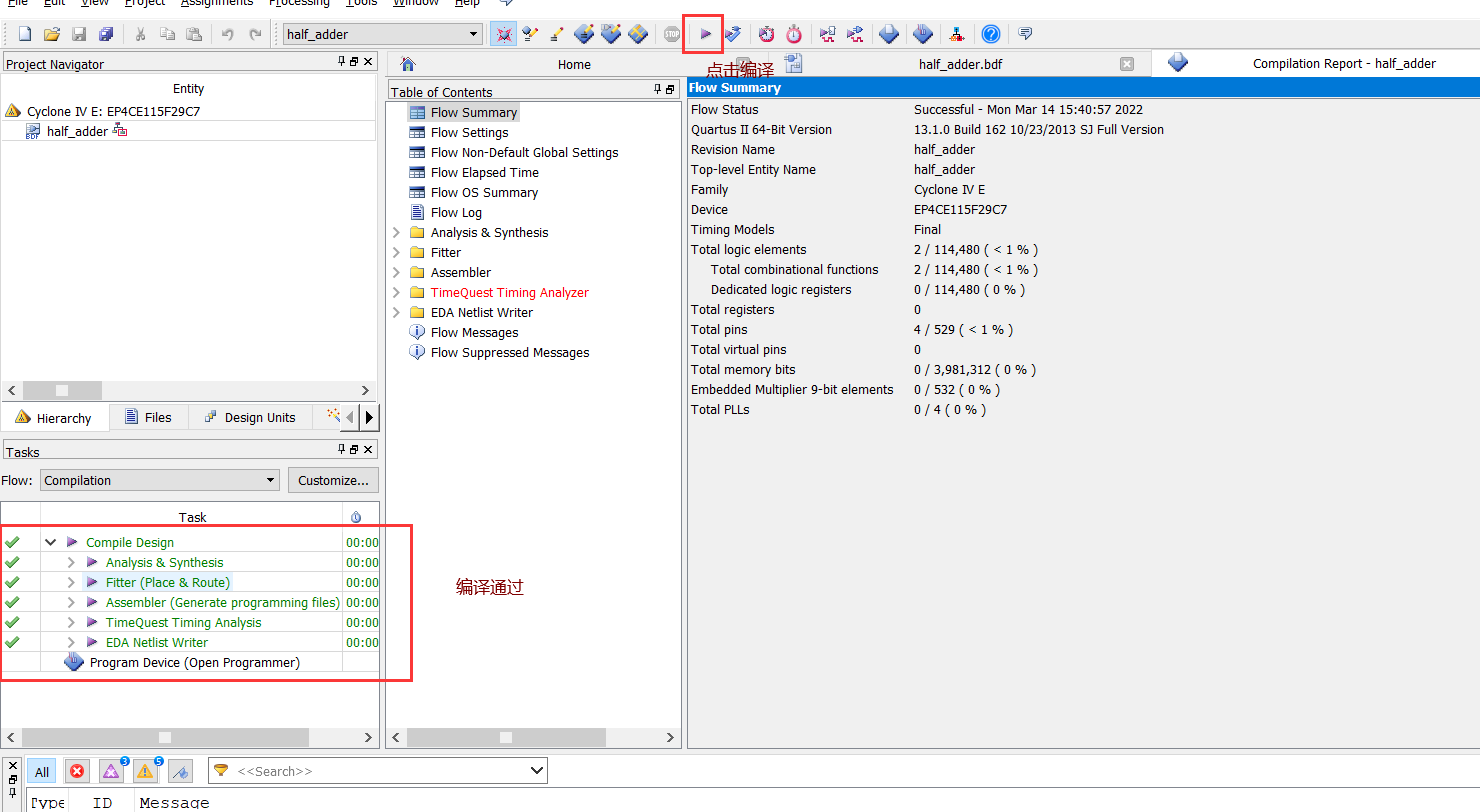Screen dimensions: 1480x812
Task: Toggle the All messages filter
Action: tap(42, 771)
